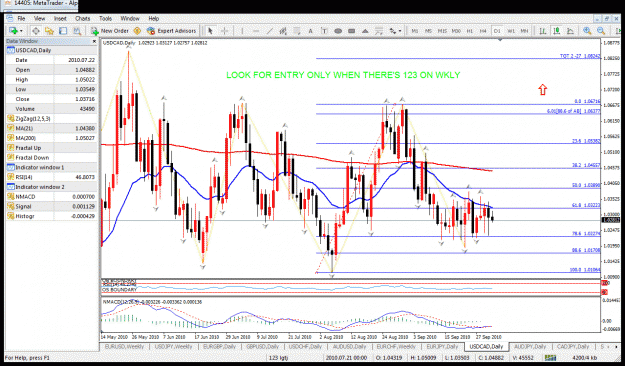Select RSI(14) row in Data Window
The height and width of the screenshot is (366, 625).
pyautogui.click(x=51, y=177)
